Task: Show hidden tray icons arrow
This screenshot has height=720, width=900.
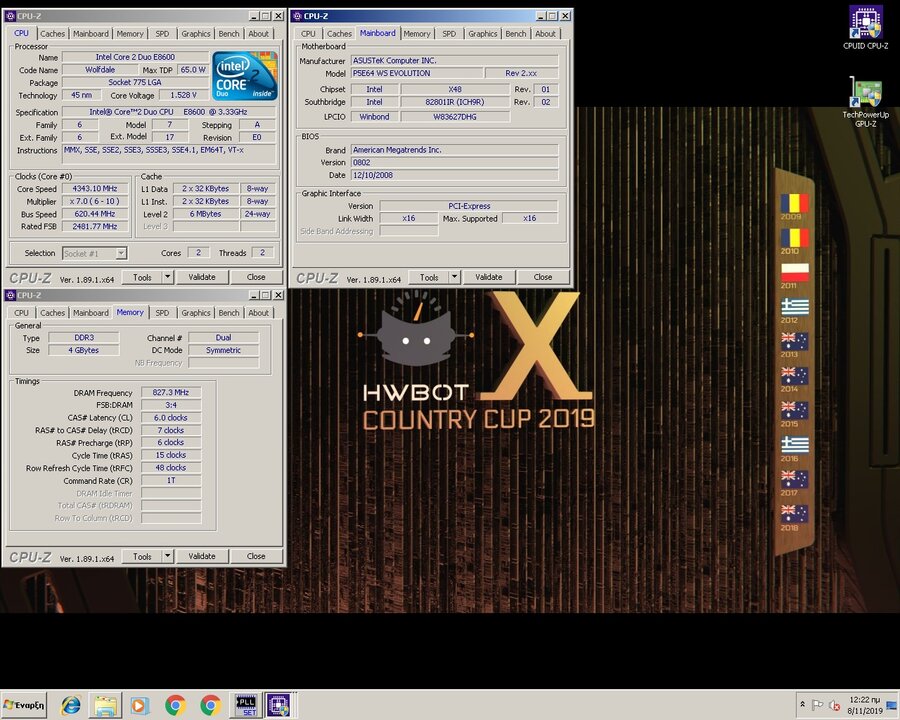Action: pos(802,704)
